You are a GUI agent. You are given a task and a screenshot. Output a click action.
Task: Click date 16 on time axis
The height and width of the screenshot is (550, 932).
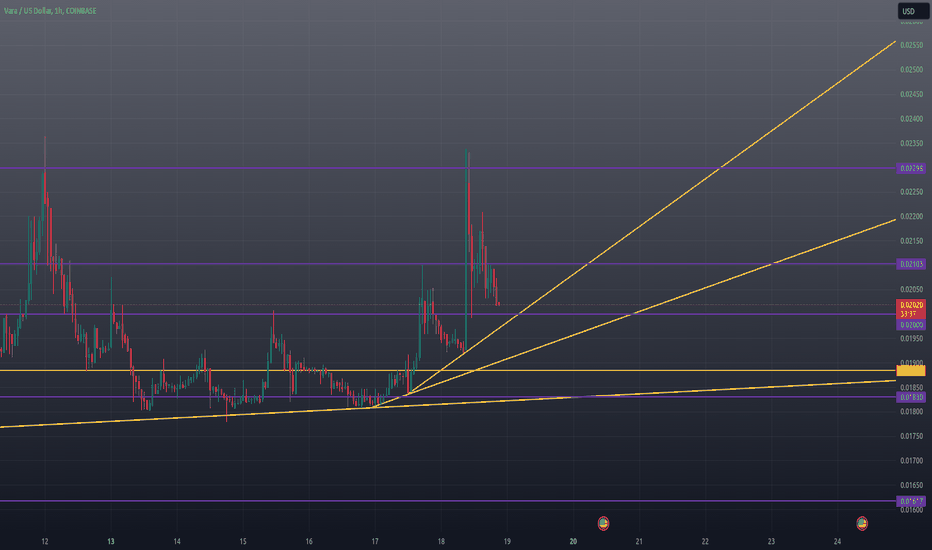tap(309, 541)
